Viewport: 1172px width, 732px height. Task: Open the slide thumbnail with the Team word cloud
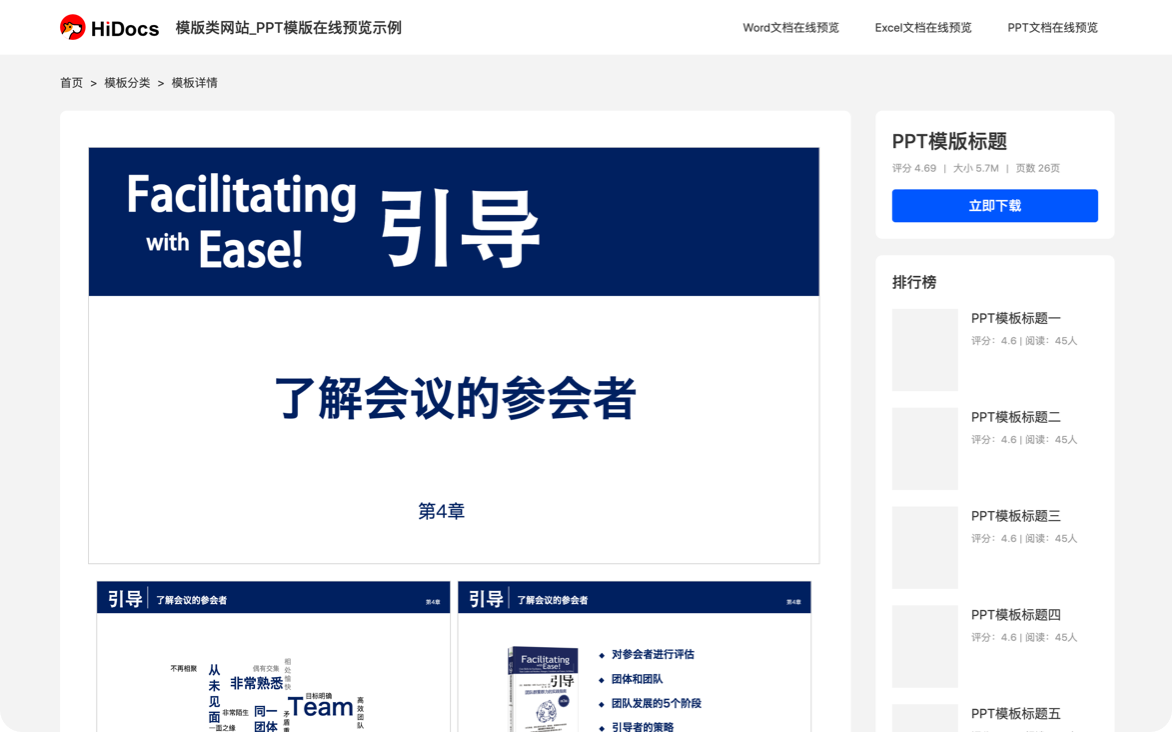pyautogui.click(x=274, y=656)
